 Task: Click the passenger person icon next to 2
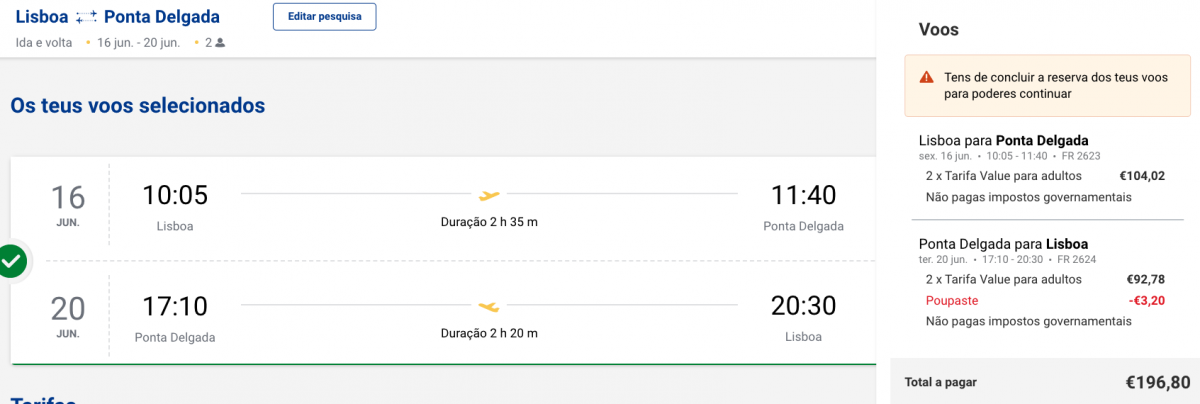pos(220,43)
